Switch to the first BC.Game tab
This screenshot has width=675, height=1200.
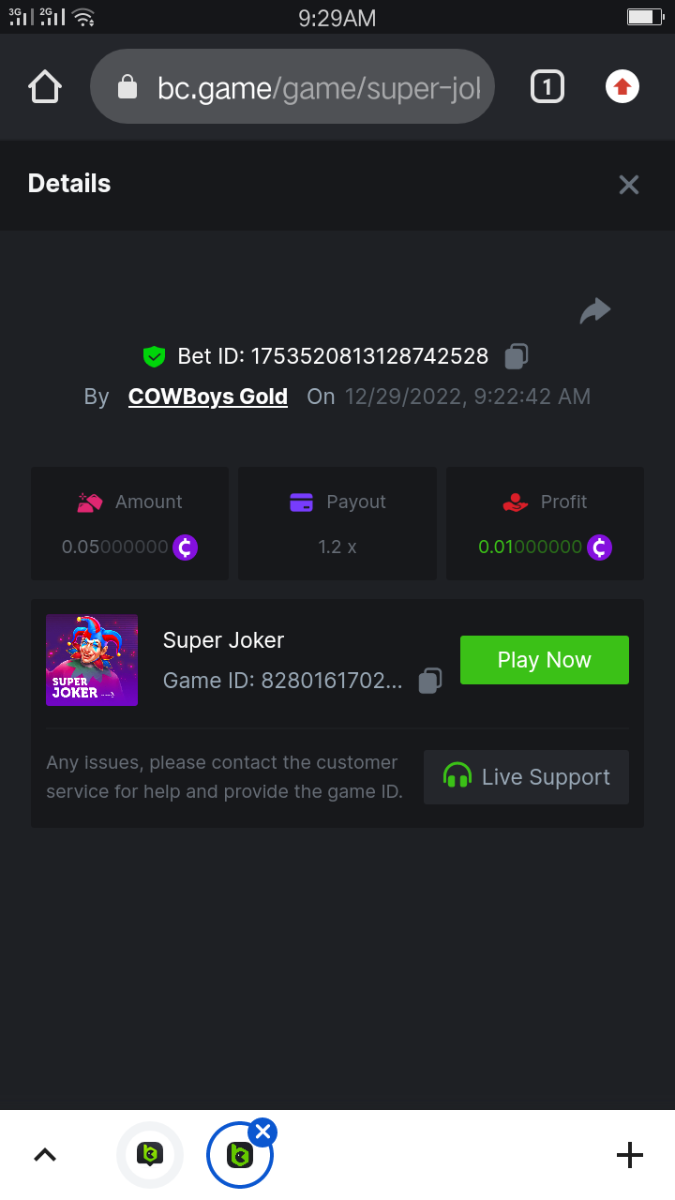click(150, 1155)
